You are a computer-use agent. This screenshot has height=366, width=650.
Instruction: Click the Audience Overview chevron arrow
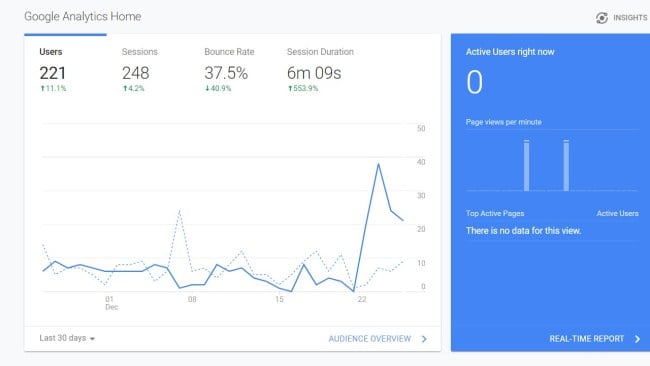pyautogui.click(x=424, y=339)
